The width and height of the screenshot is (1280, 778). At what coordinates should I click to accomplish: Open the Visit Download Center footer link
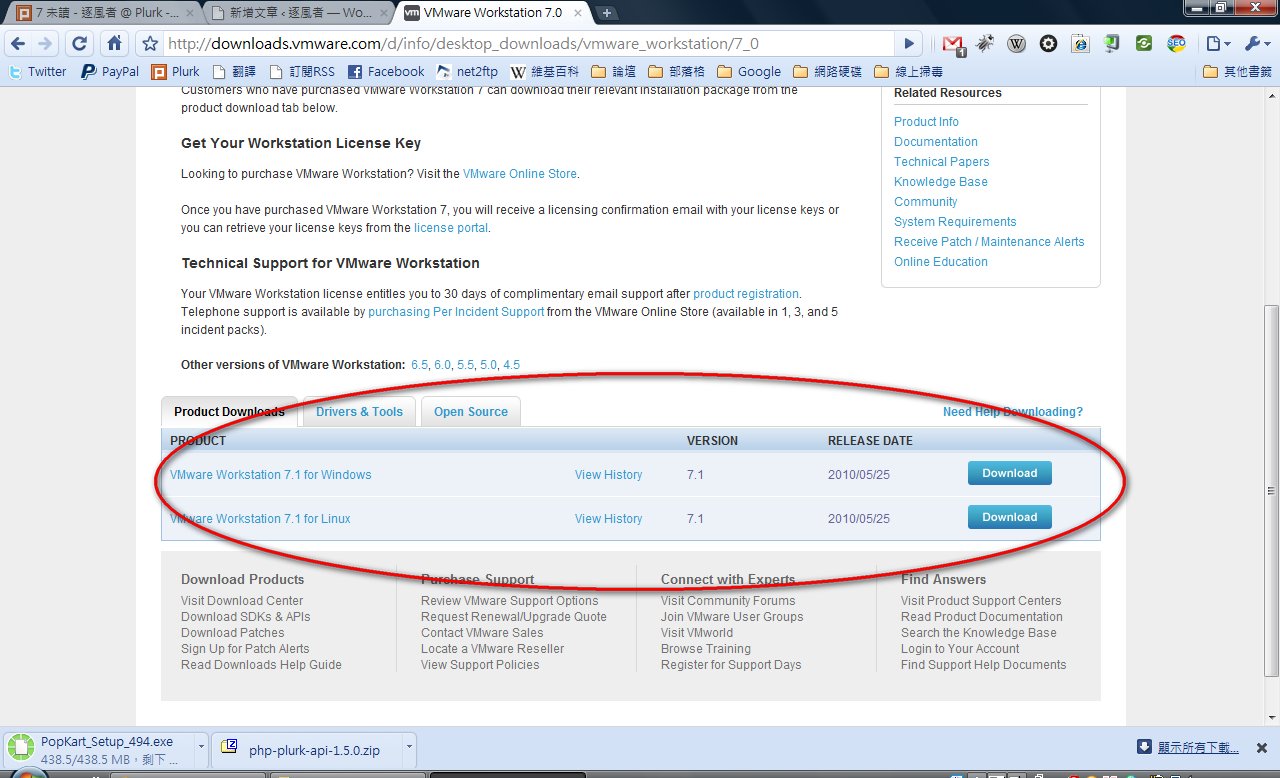pyautogui.click(x=242, y=601)
